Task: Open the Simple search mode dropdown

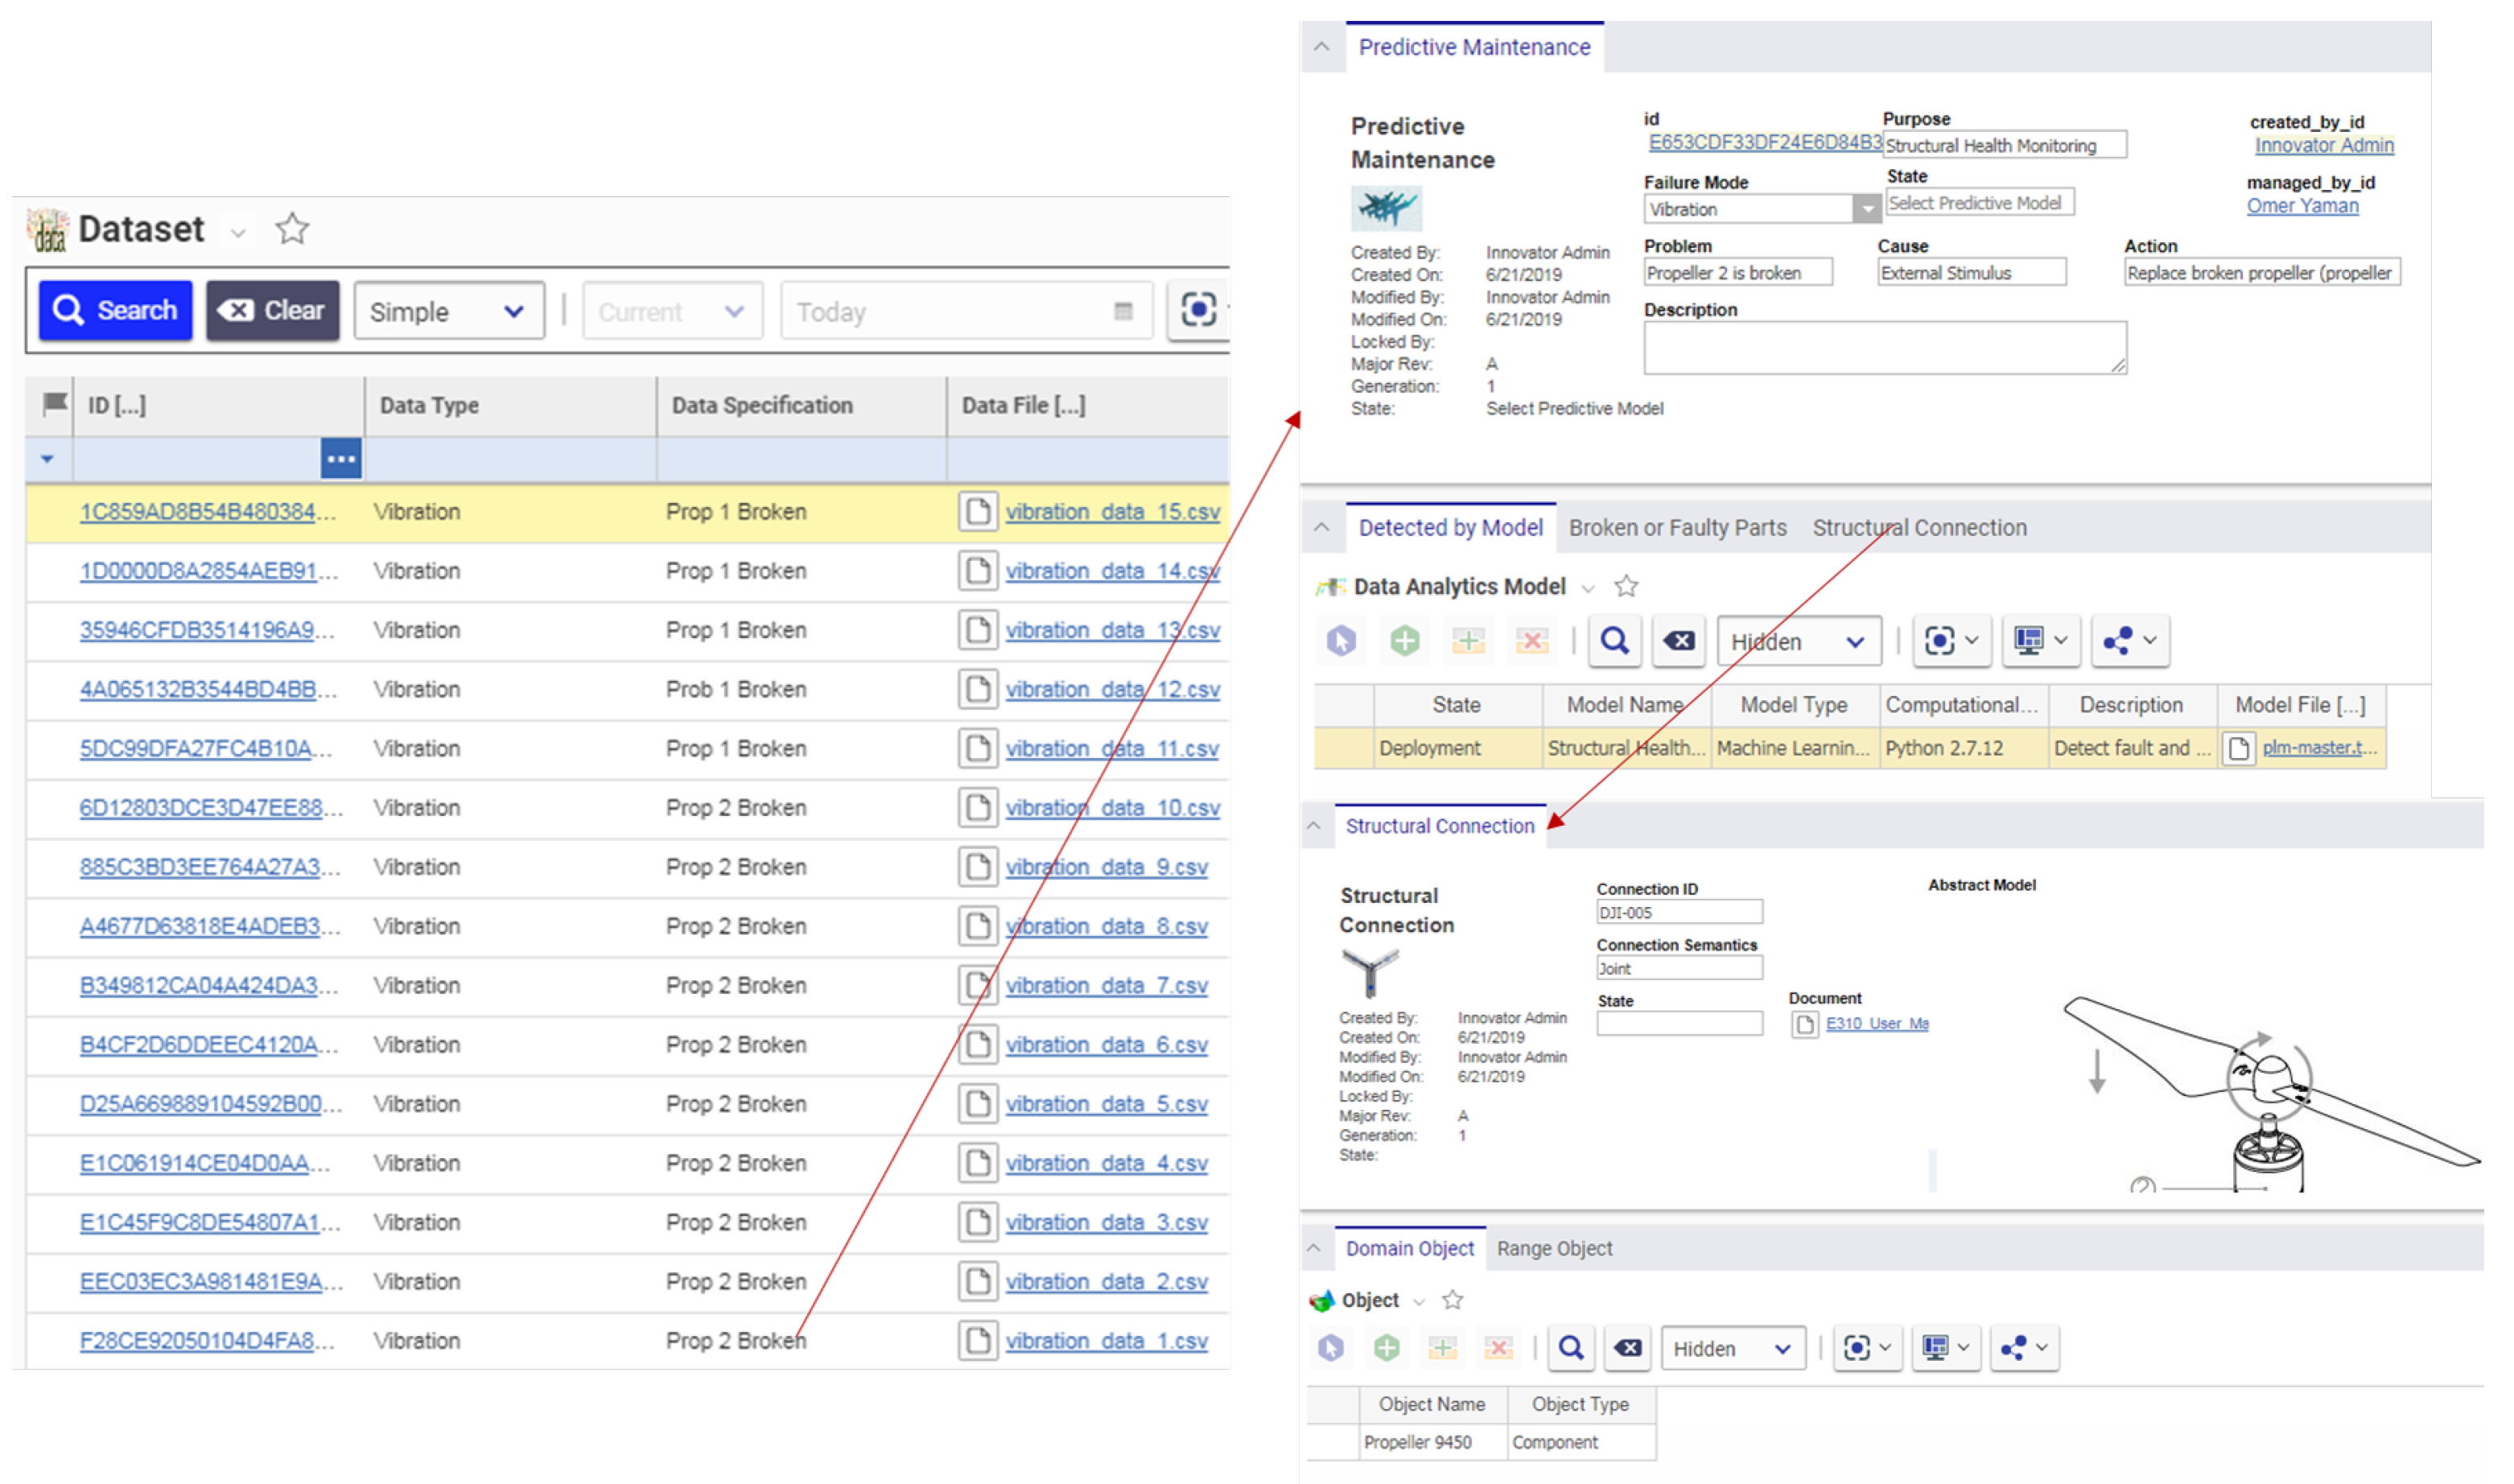Action: (448, 311)
